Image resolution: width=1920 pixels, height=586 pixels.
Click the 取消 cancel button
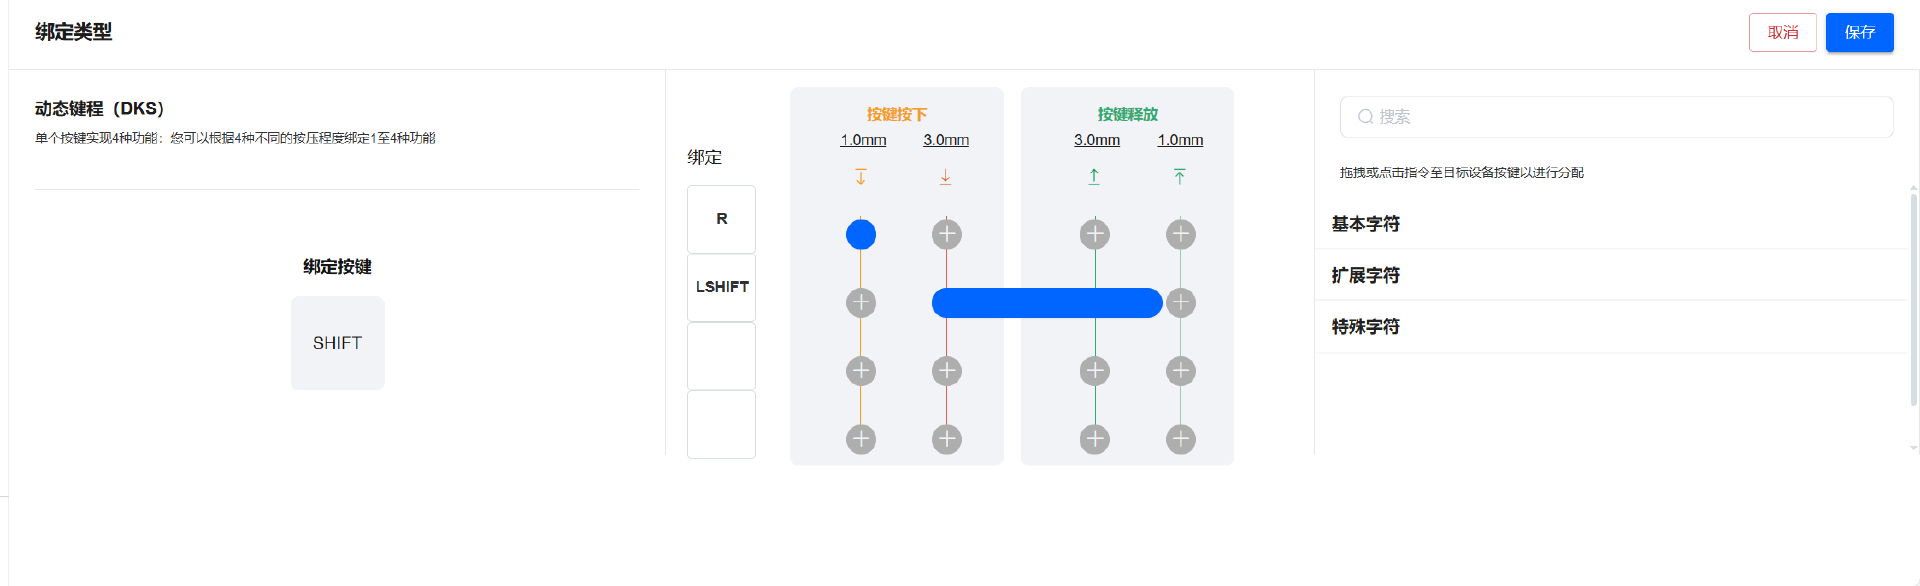click(1782, 32)
